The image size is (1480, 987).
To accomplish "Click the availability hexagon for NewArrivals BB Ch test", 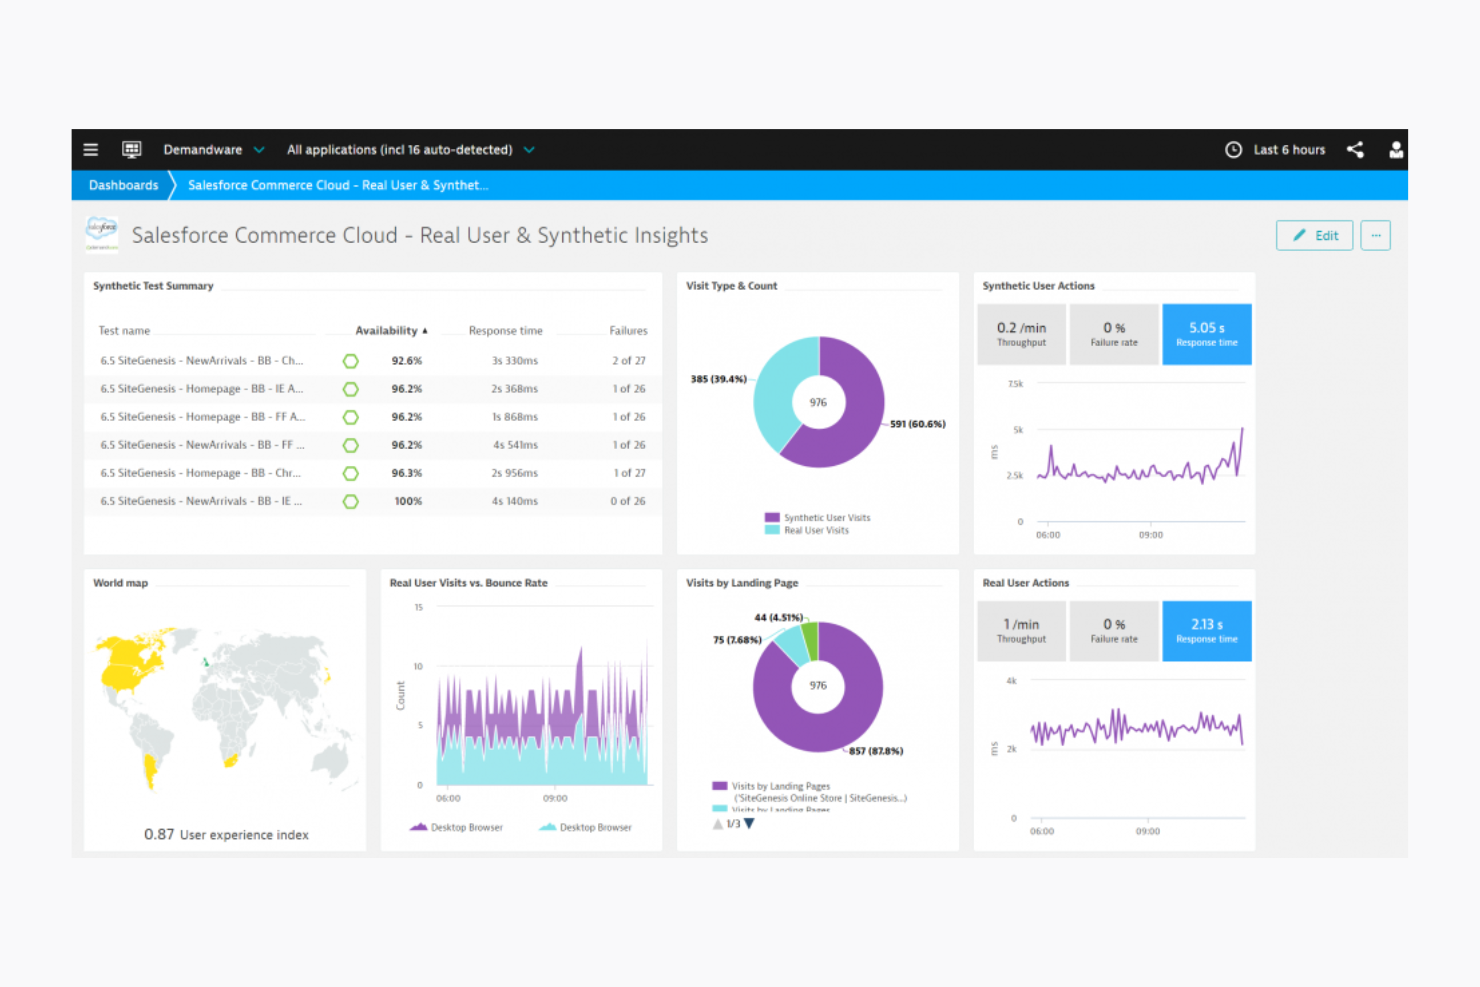I will click(x=351, y=360).
